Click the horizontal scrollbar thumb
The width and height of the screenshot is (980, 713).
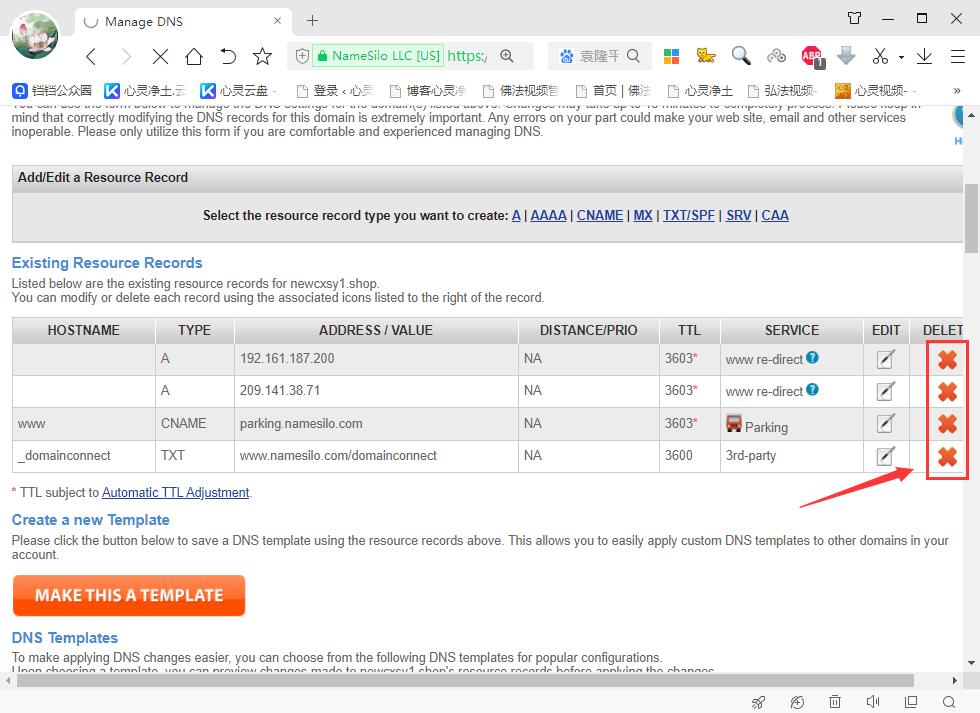click(x=465, y=680)
